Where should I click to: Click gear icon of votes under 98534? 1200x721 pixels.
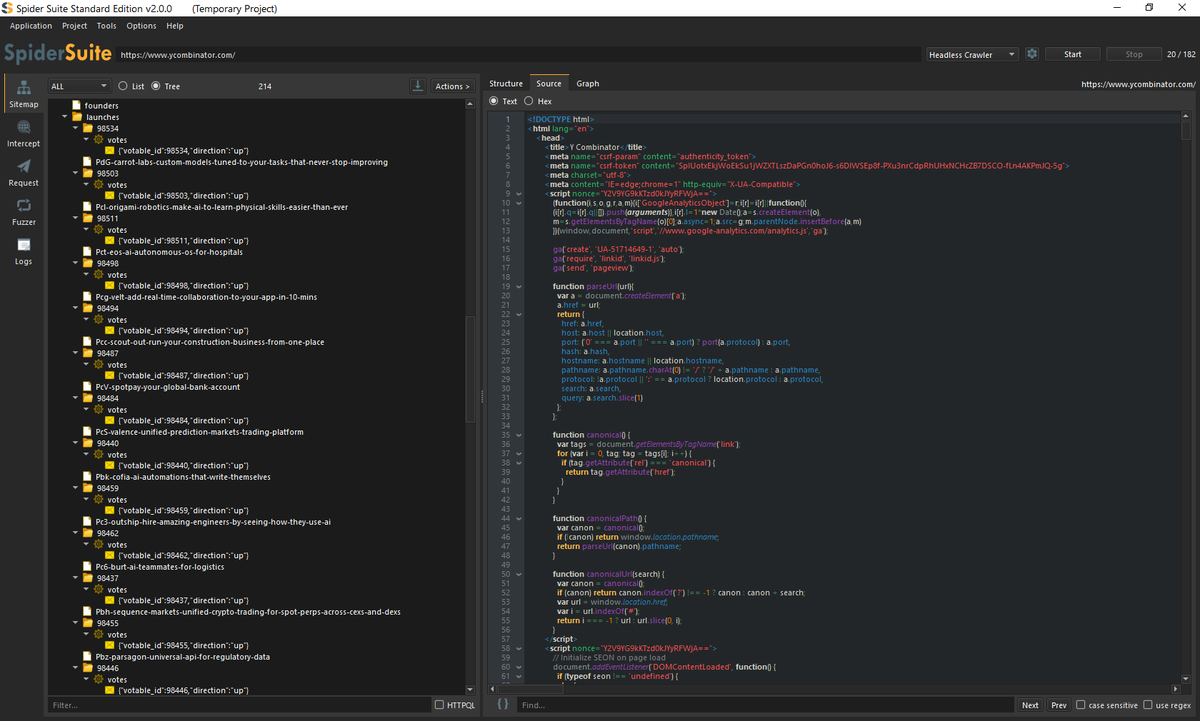[x=99, y=140]
